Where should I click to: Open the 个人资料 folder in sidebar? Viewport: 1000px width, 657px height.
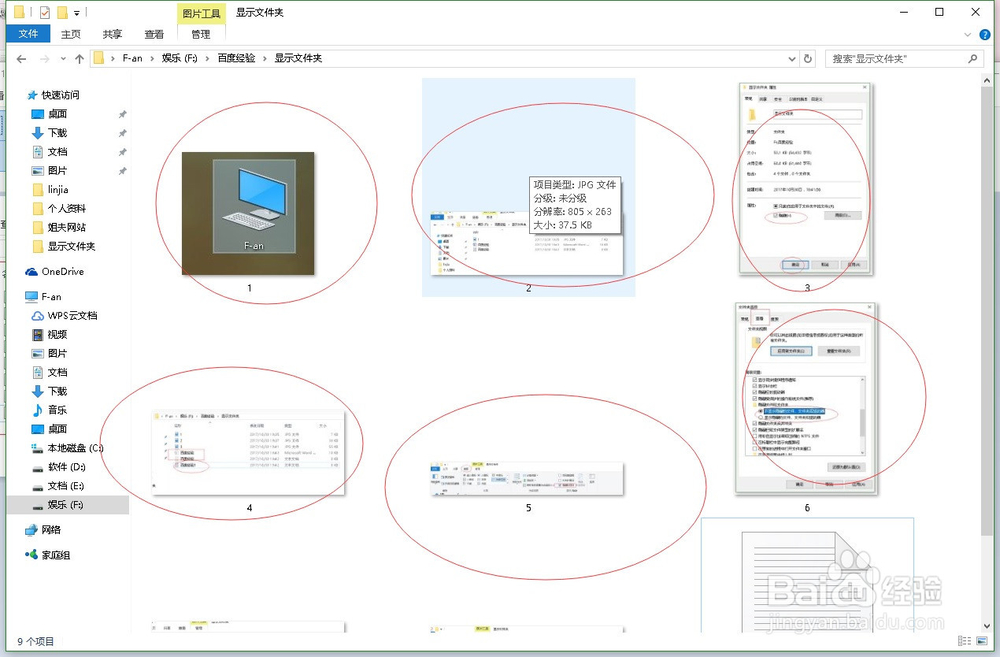66,209
